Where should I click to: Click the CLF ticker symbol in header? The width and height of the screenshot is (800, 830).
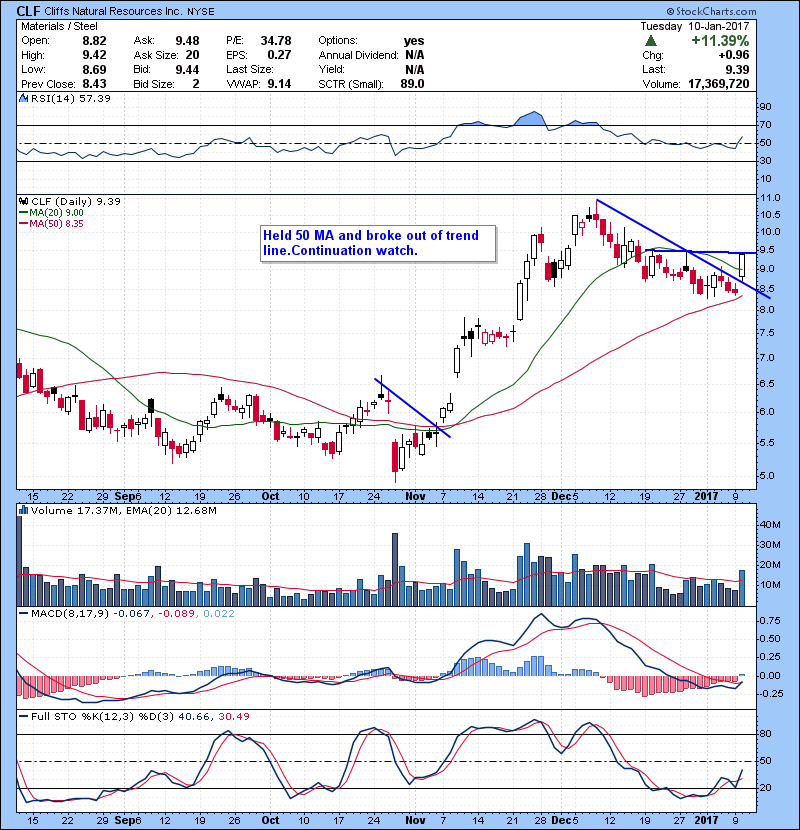click(x=29, y=11)
